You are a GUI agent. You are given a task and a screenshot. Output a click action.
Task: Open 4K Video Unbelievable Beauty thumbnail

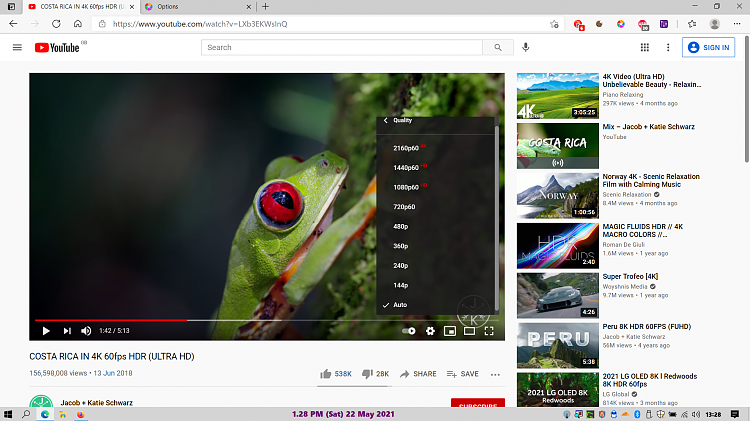(558, 96)
